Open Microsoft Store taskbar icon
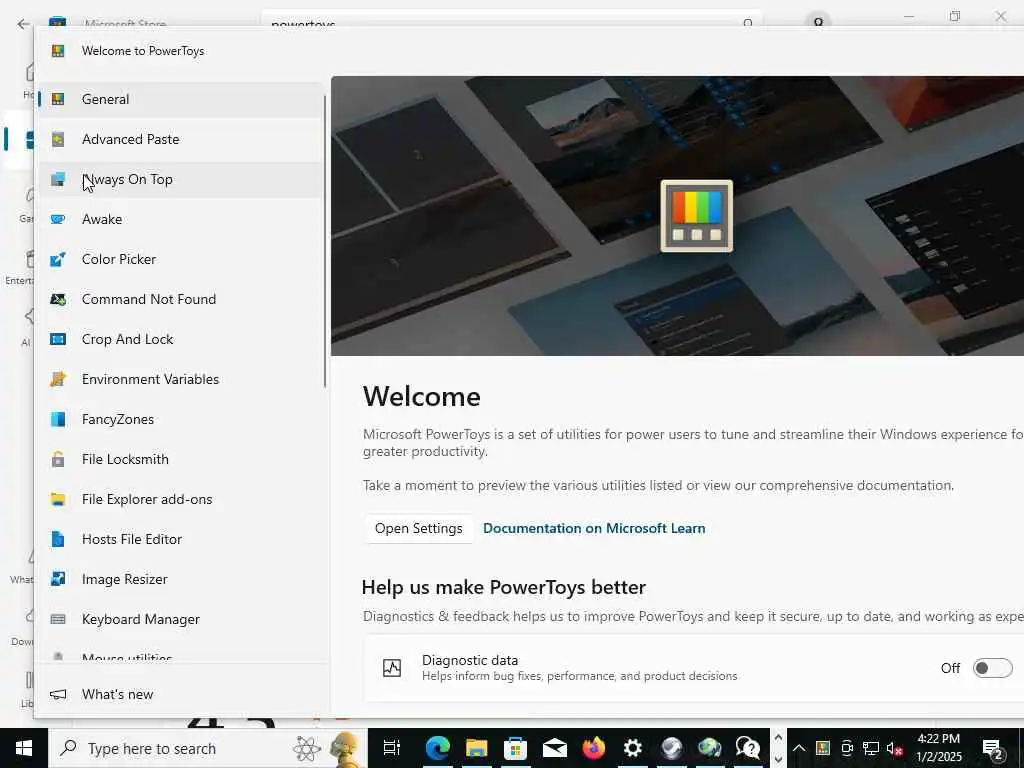 coord(515,748)
